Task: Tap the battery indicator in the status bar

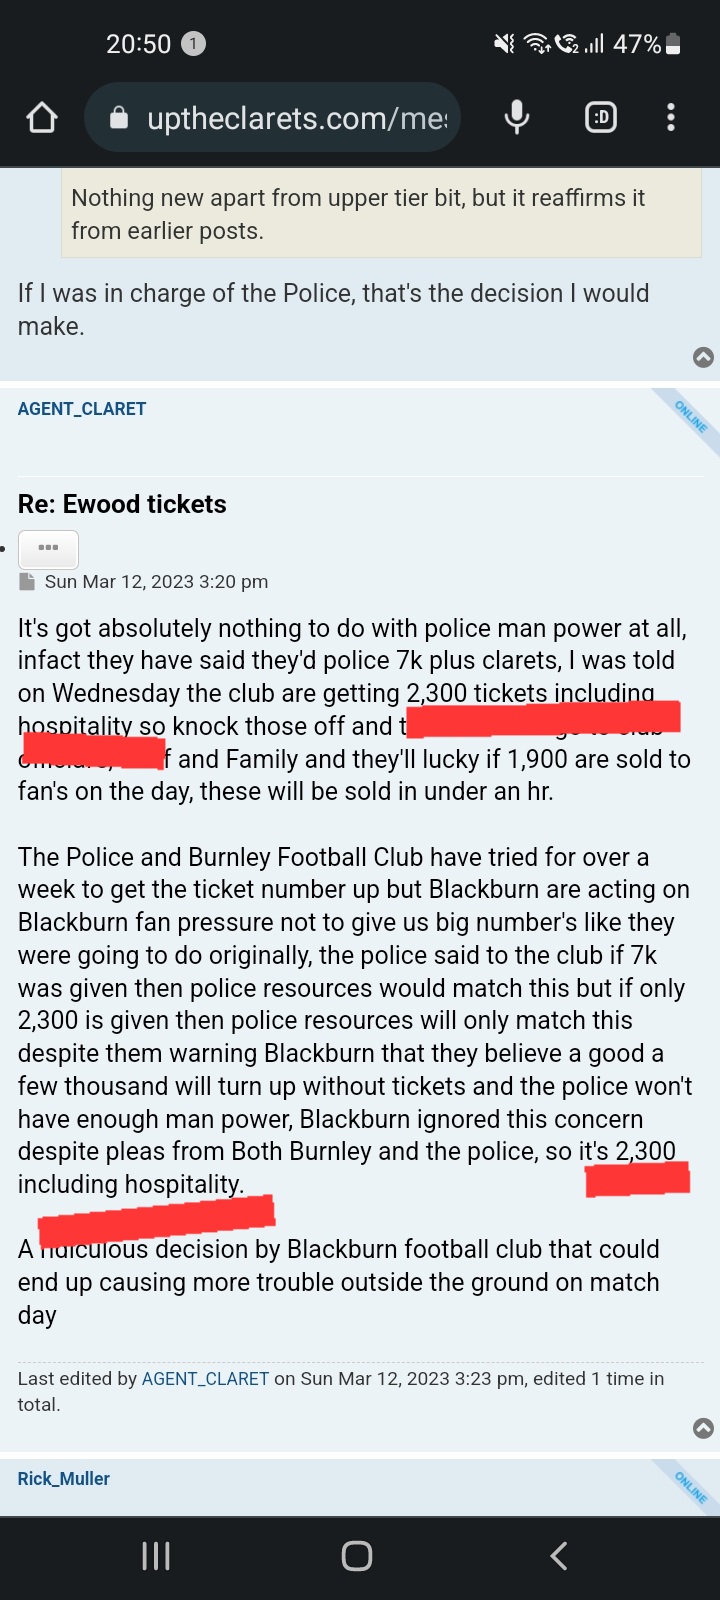Action: pos(673,44)
